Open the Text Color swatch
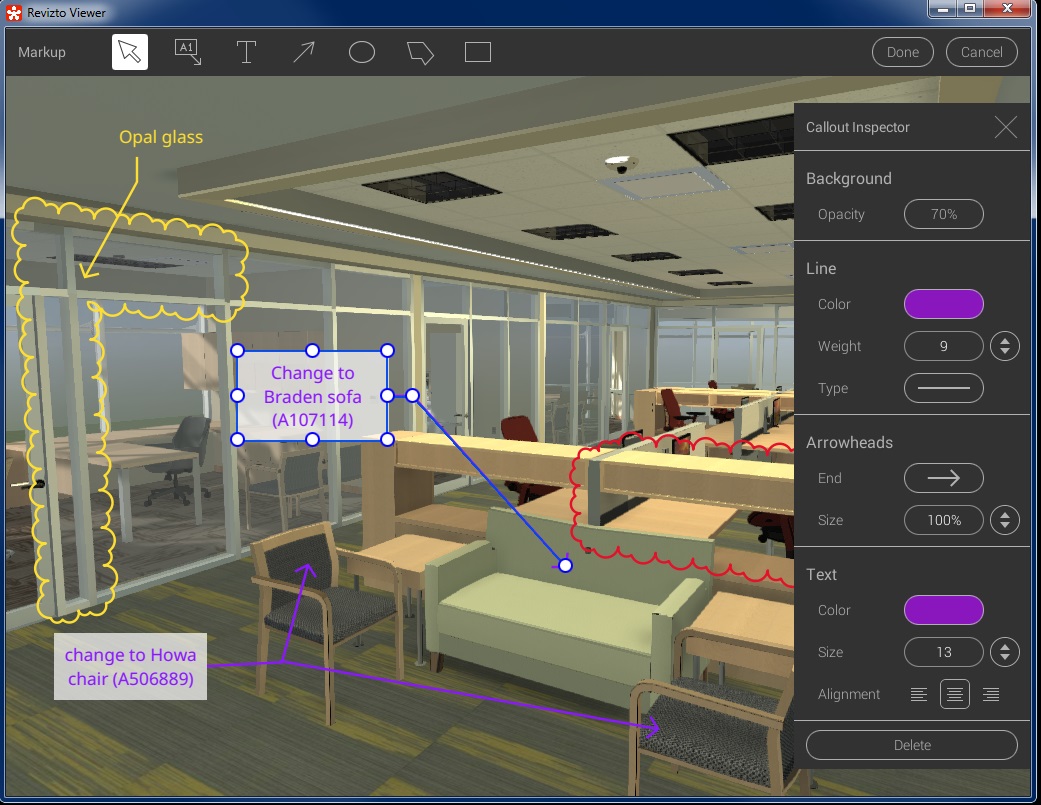Image resolution: width=1041 pixels, height=805 pixels. (x=943, y=610)
